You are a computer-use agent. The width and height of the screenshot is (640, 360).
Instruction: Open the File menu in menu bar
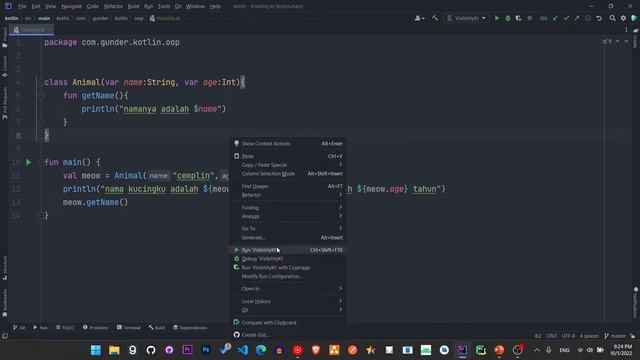point(22,7)
